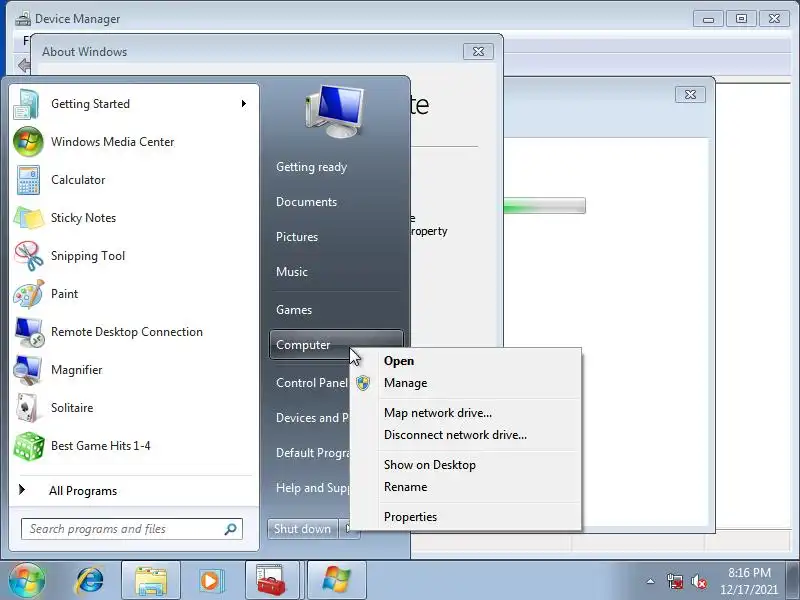Maximize the Device Manager window
The image size is (800, 600).
tap(741, 19)
